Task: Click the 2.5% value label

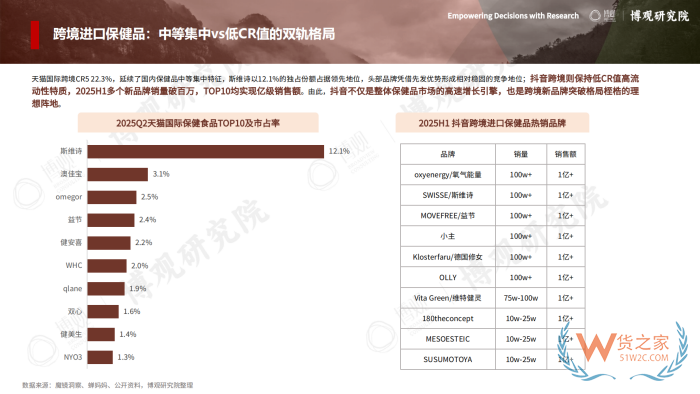Action: pyautogui.click(x=150, y=197)
